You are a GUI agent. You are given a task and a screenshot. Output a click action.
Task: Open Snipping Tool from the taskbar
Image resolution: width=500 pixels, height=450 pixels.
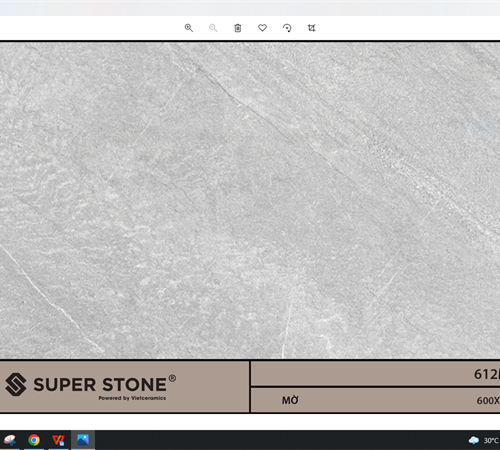pos(9,440)
